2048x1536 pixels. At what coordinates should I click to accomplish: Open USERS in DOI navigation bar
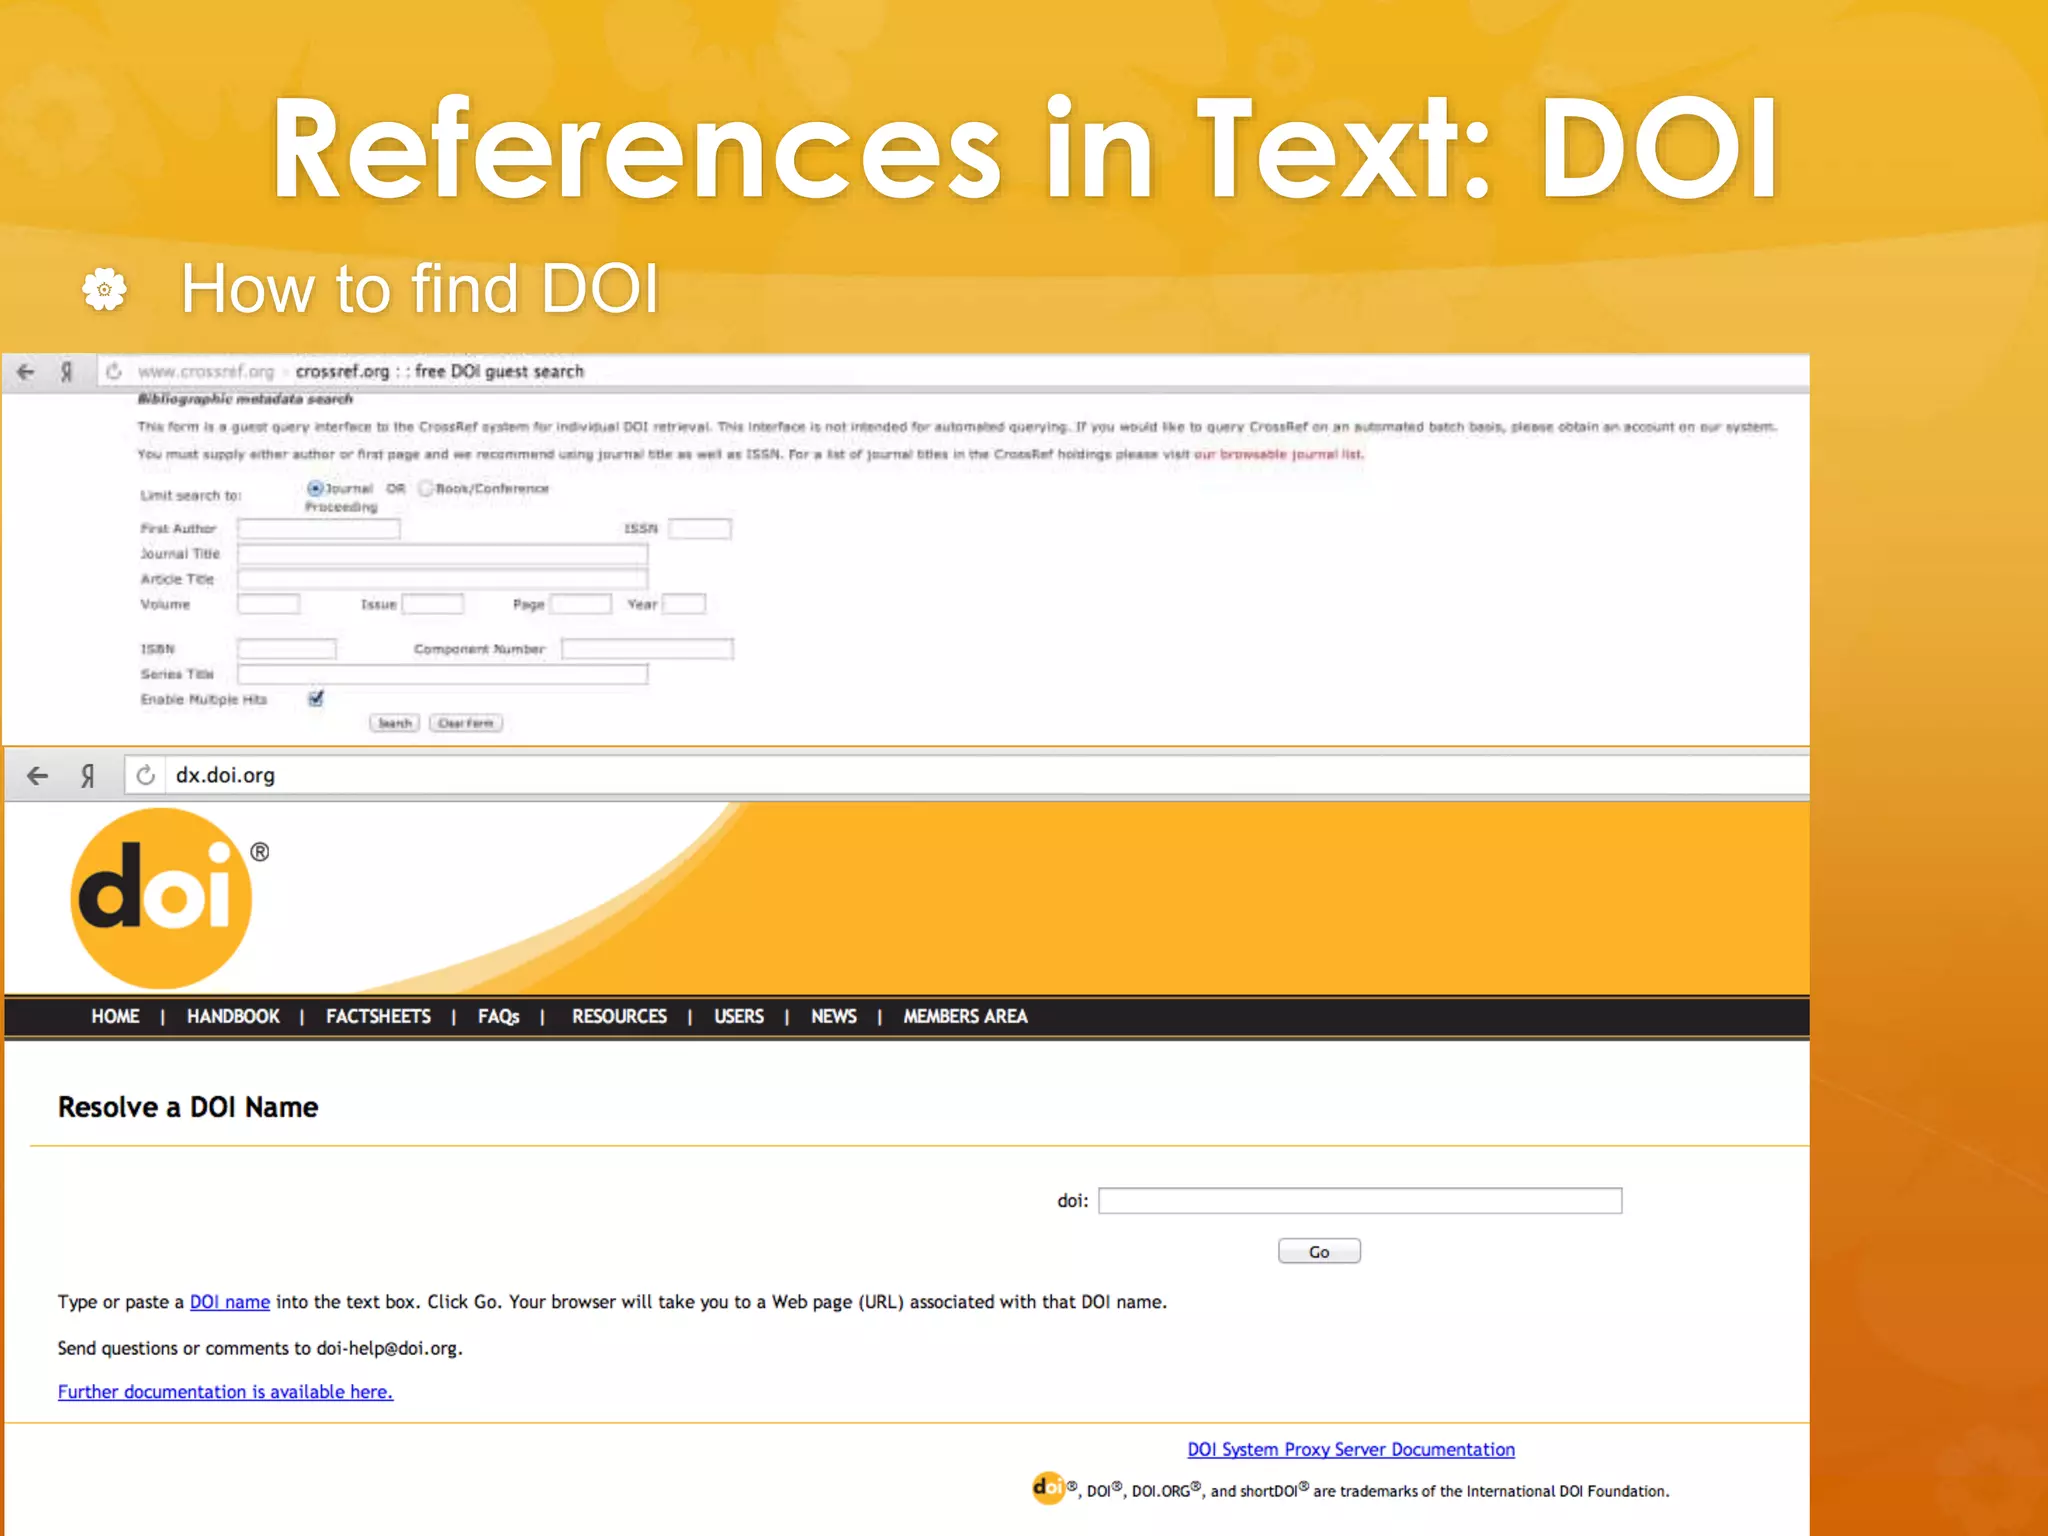pos(739,1016)
